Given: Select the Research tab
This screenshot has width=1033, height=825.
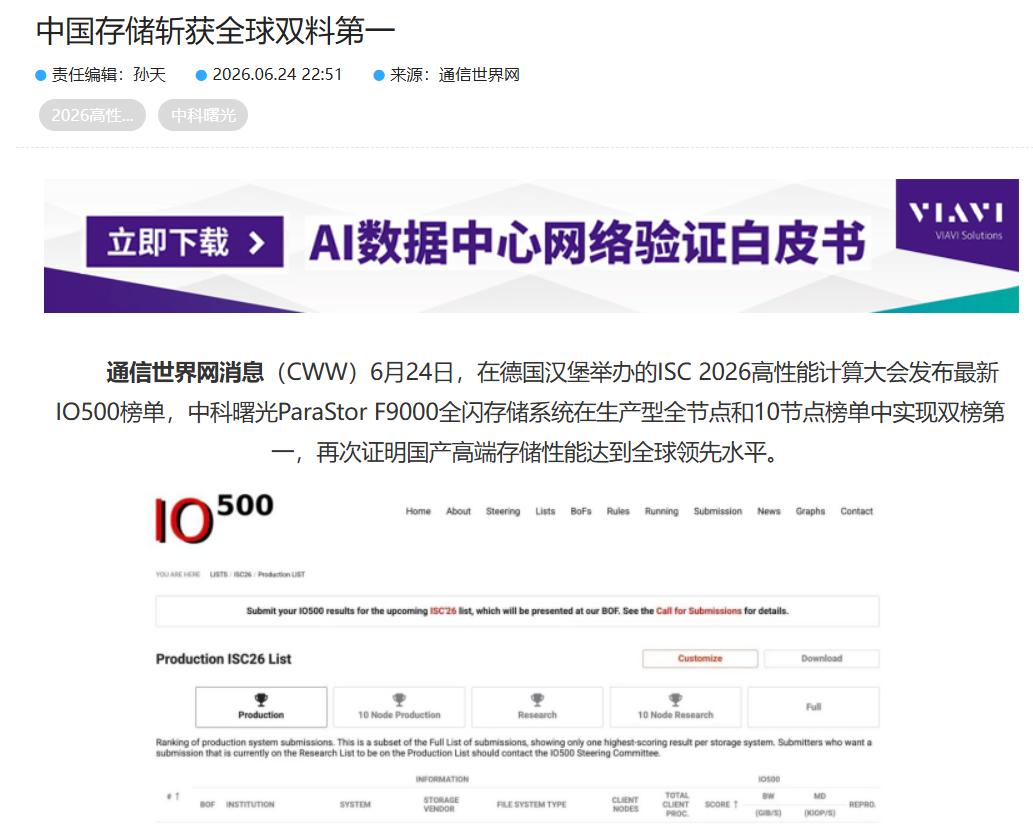Looking at the screenshot, I should pos(537,706).
